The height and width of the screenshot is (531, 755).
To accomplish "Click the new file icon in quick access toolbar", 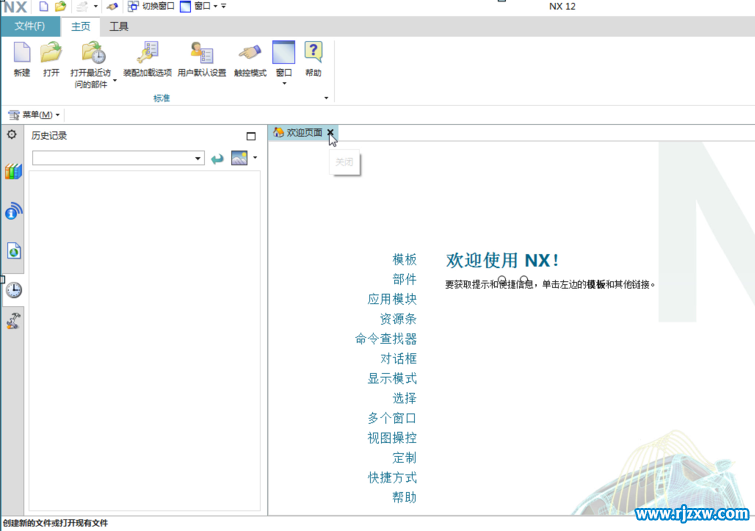I will tap(43, 6).
